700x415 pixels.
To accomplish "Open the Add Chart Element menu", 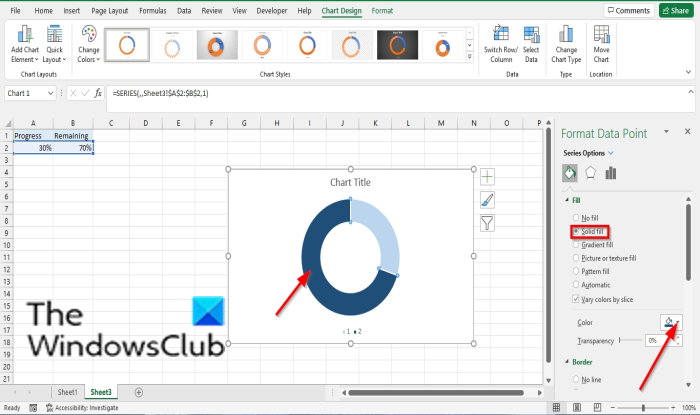I will point(25,44).
